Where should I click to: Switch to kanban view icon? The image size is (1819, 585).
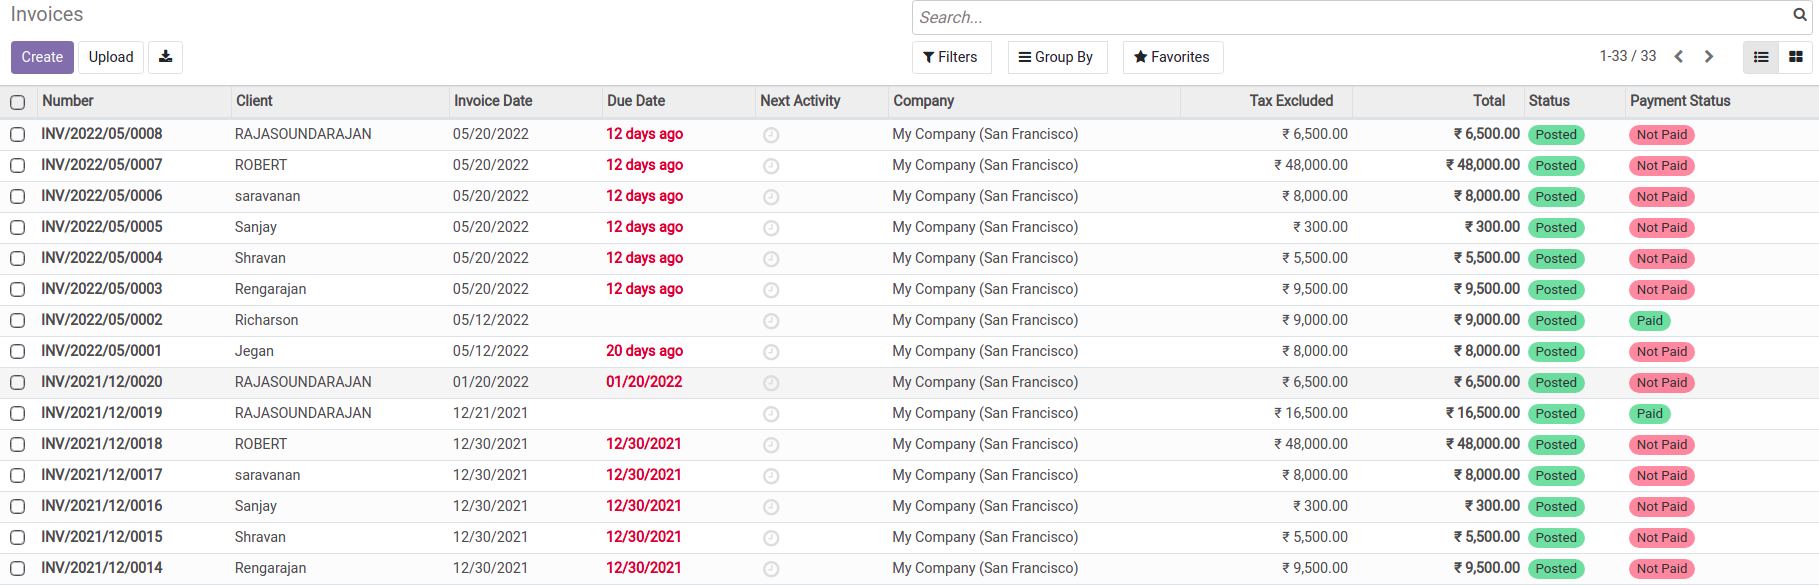pyautogui.click(x=1796, y=57)
